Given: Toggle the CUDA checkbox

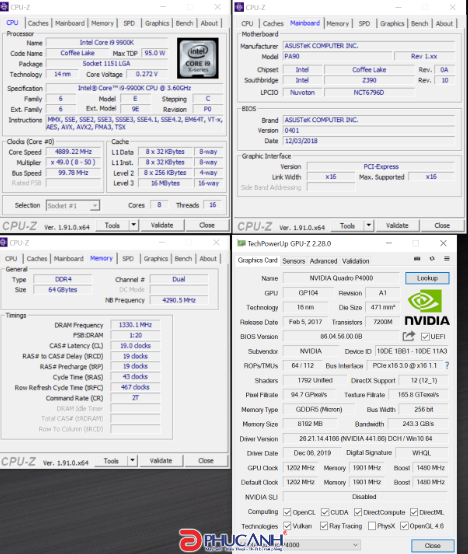Looking at the screenshot, I should click(325, 512).
